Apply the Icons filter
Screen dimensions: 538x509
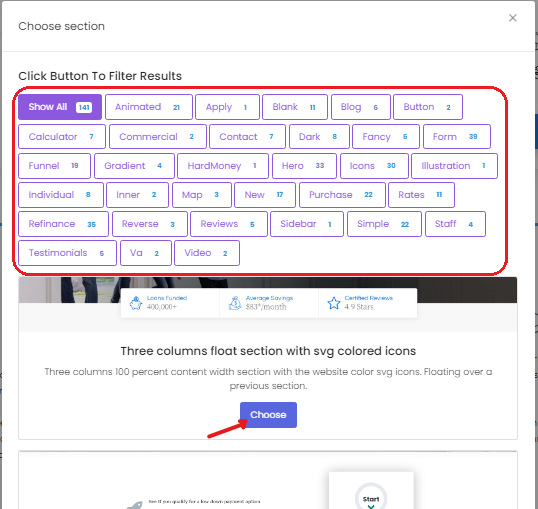click(374, 166)
